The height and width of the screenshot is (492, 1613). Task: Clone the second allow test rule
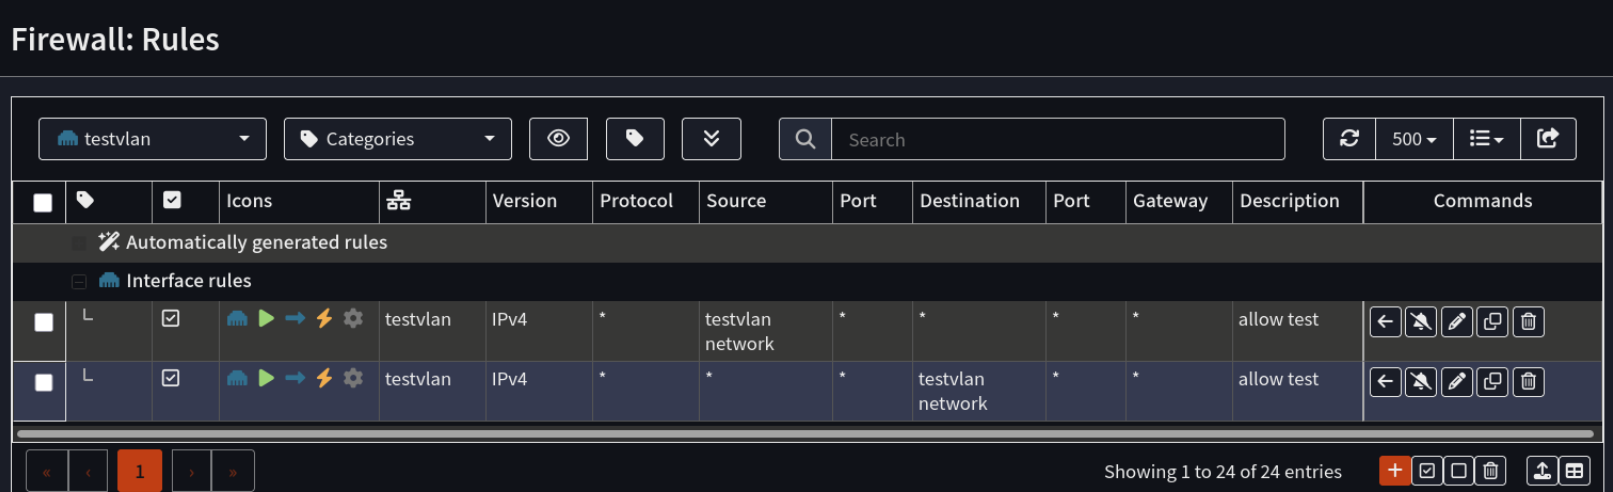click(1493, 382)
